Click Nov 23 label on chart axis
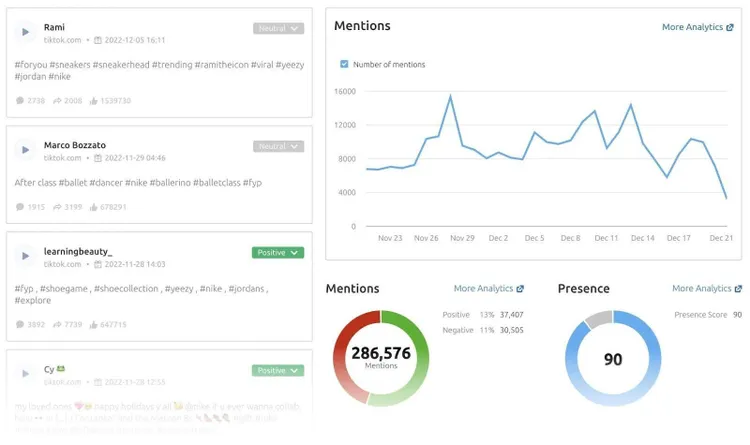This screenshot has height=445, width=750. (390, 238)
